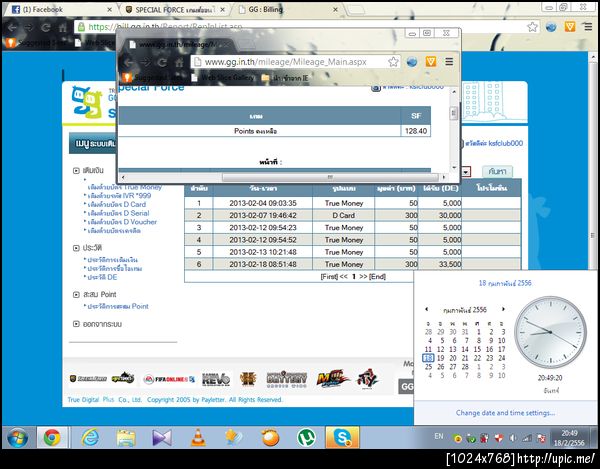The height and width of the screenshot is (469, 600).
Task: Expand the history menu section arrow
Action: pyautogui.click(x=76, y=248)
